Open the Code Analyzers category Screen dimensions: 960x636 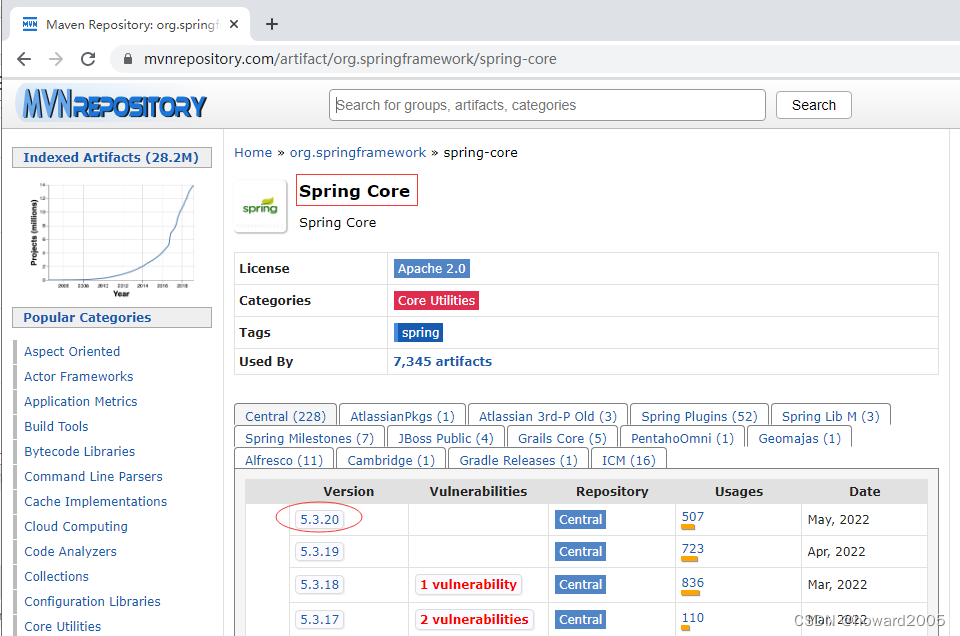70,552
